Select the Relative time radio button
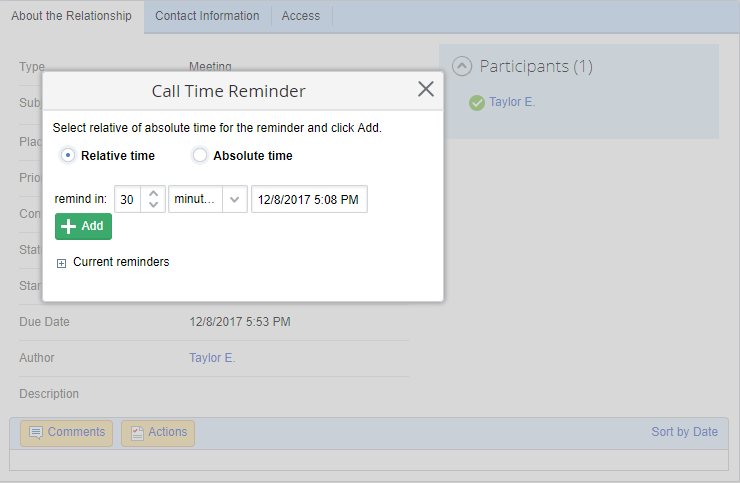The height and width of the screenshot is (483, 740). tap(68, 155)
